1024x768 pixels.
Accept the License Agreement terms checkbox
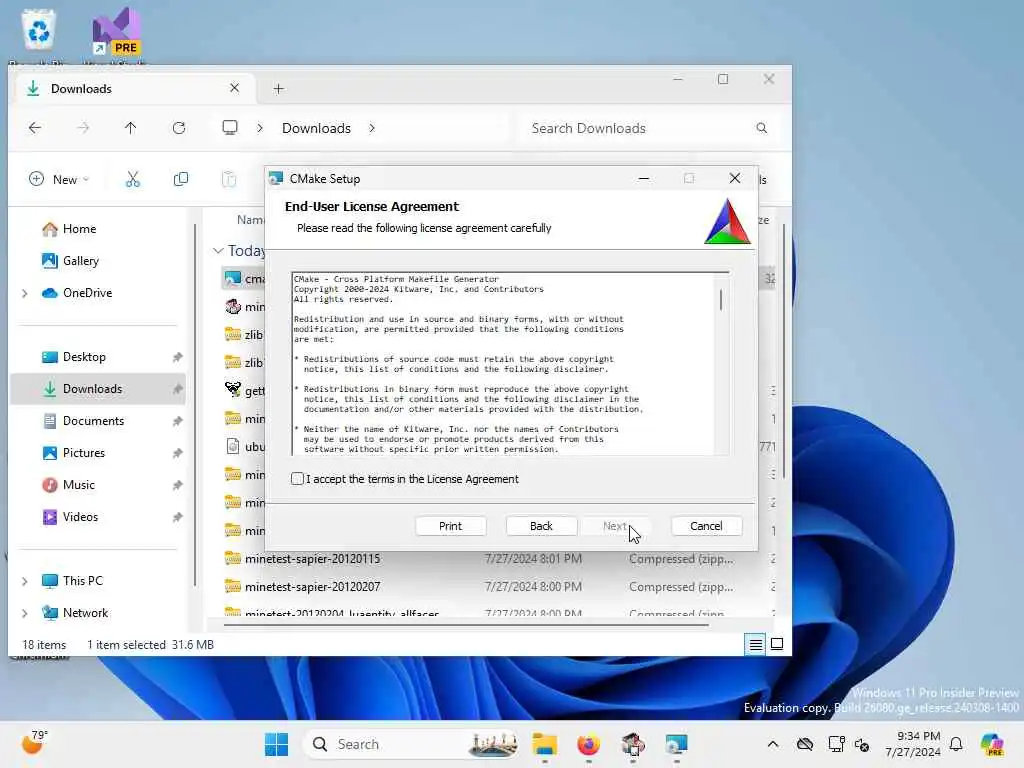coord(297,479)
